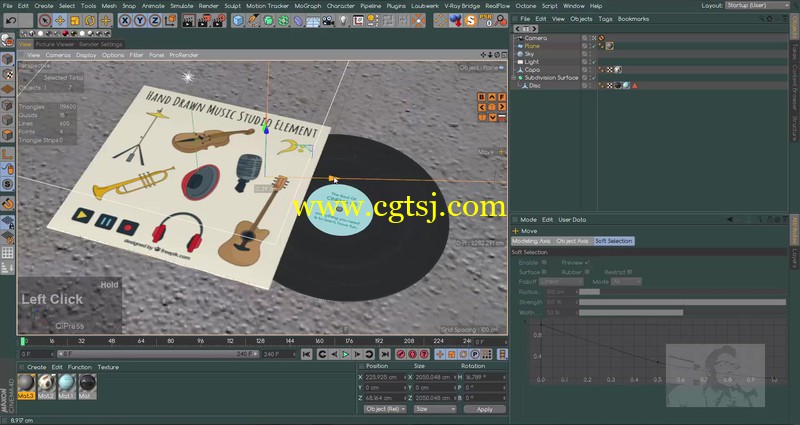Click the Undo arrow icon

[11, 20]
